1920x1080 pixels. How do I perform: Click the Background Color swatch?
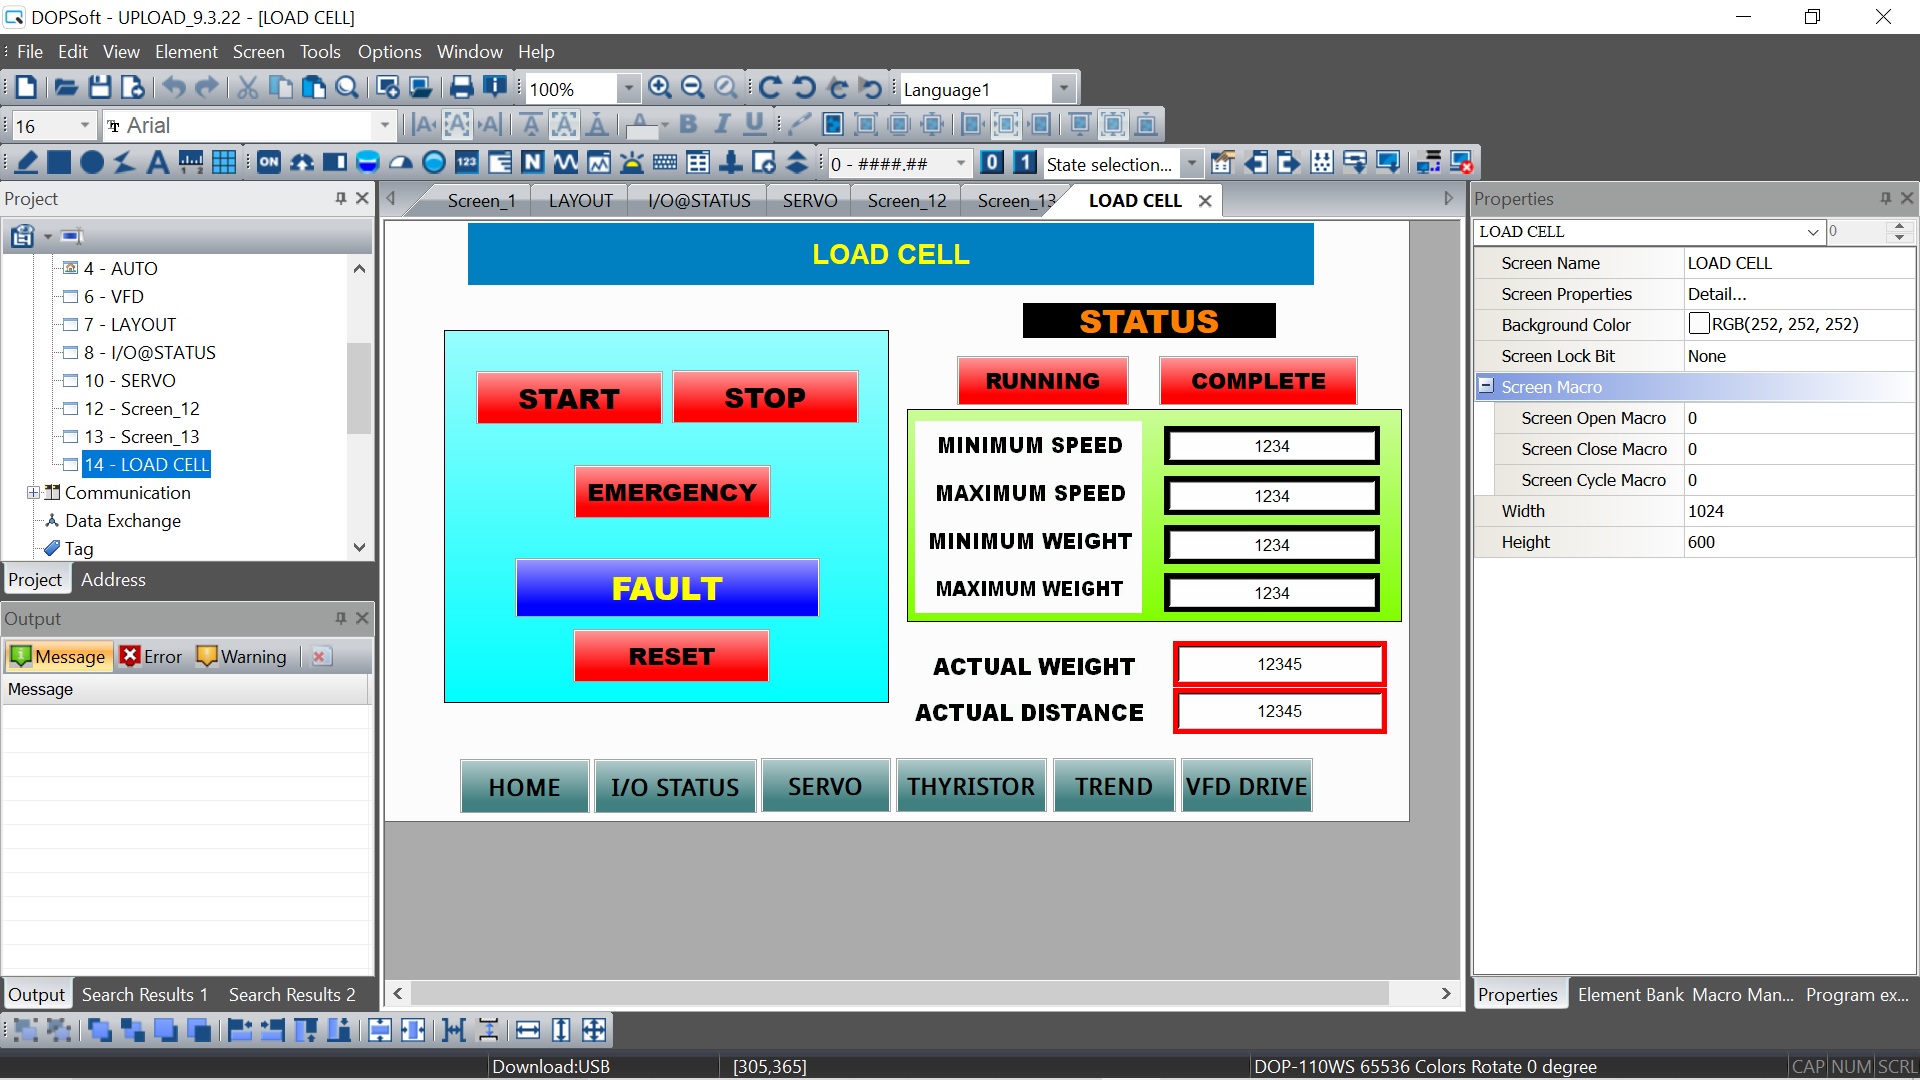coord(1698,324)
